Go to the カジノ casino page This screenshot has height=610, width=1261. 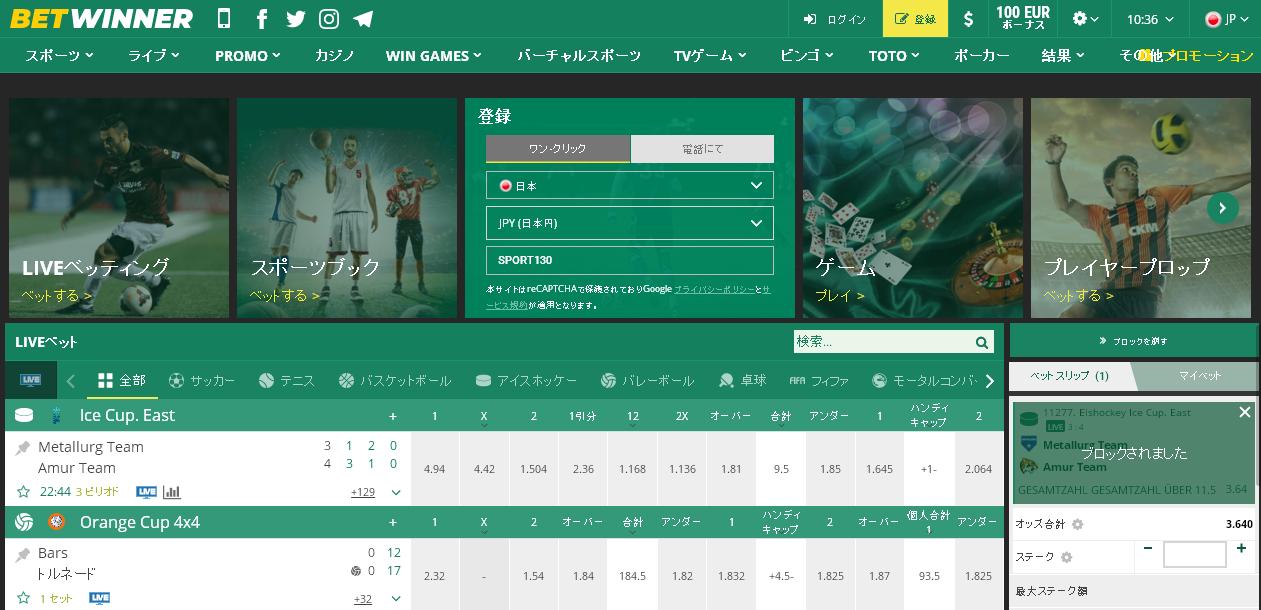click(x=334, y=56)
